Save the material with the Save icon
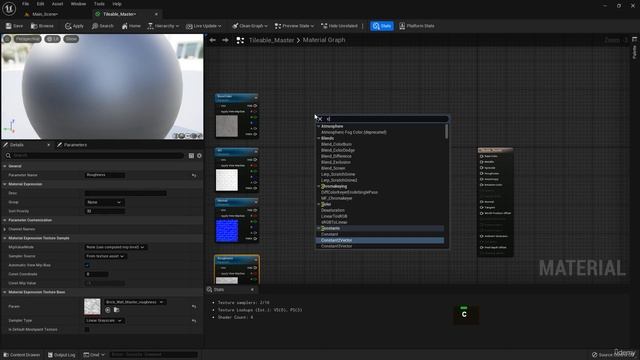The width and height of the screenshot is (640, 360). tap(14, 26)
